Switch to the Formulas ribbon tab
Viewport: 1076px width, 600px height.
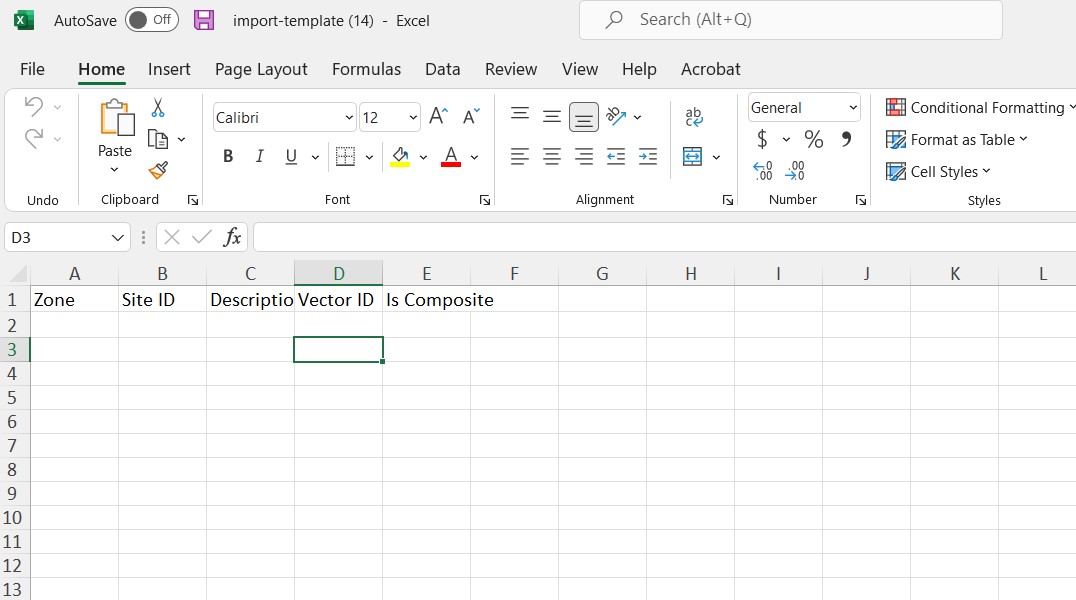(366, 69)
